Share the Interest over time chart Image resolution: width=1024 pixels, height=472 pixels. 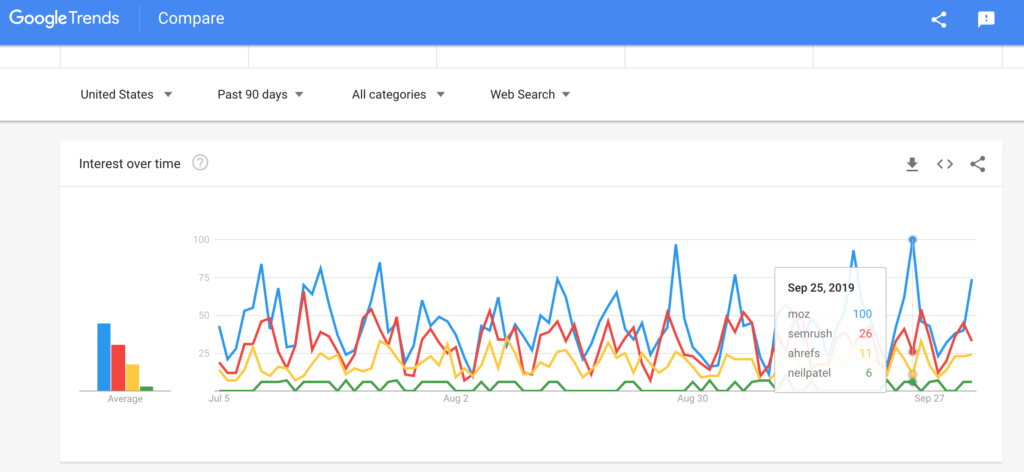pyautogui.click(x=978, y=165)
